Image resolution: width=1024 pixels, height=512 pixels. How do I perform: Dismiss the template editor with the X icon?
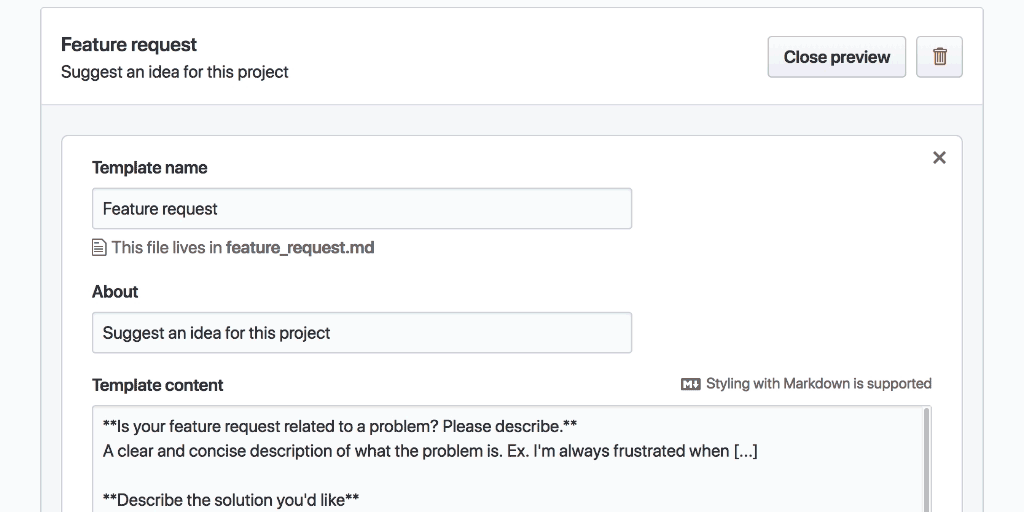tap(938, 158)
